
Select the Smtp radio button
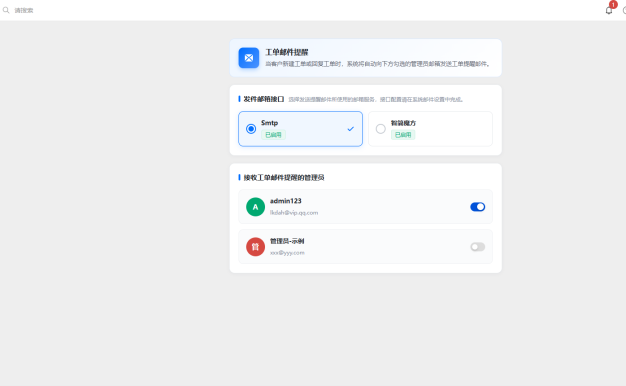coord(251,129)
